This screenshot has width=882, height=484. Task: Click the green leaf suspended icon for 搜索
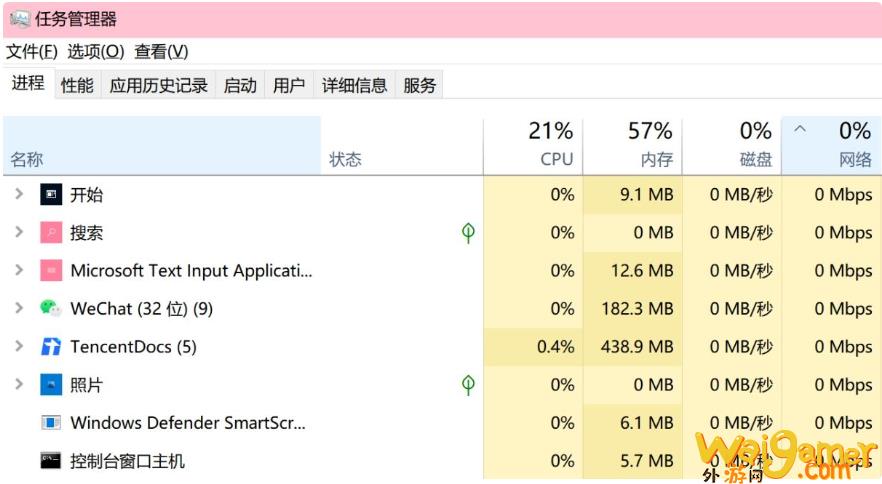click(x=468, y=233)
